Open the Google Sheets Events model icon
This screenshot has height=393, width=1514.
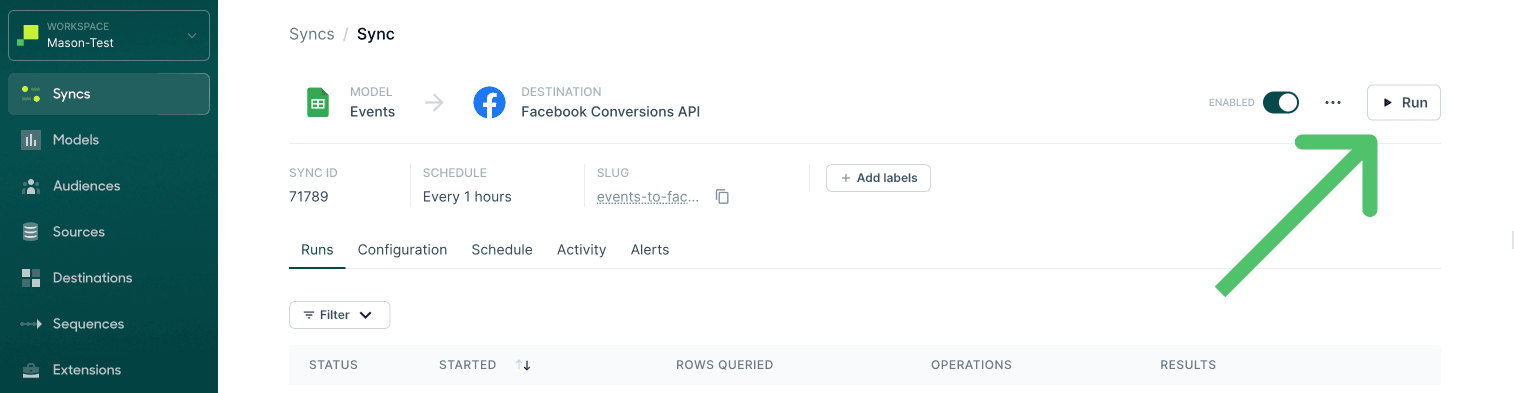(x=318, y=102)
